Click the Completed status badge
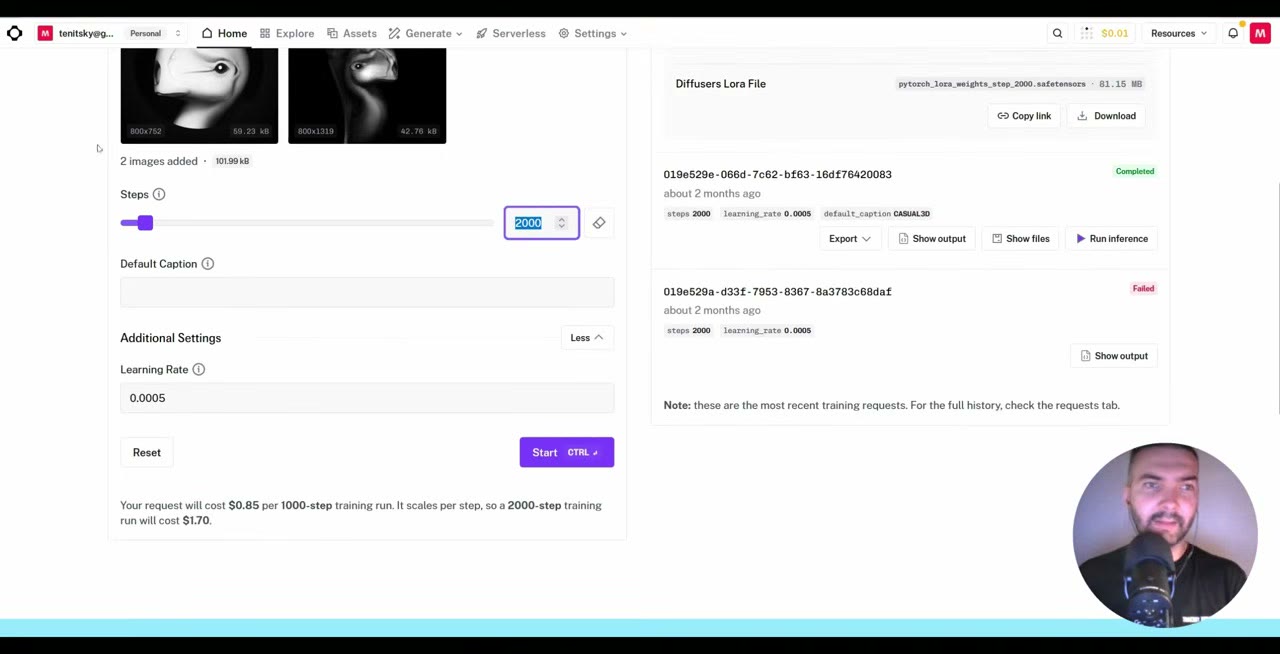The height and width of the screenshot is (654, 1280). [x=1135, y=172]
